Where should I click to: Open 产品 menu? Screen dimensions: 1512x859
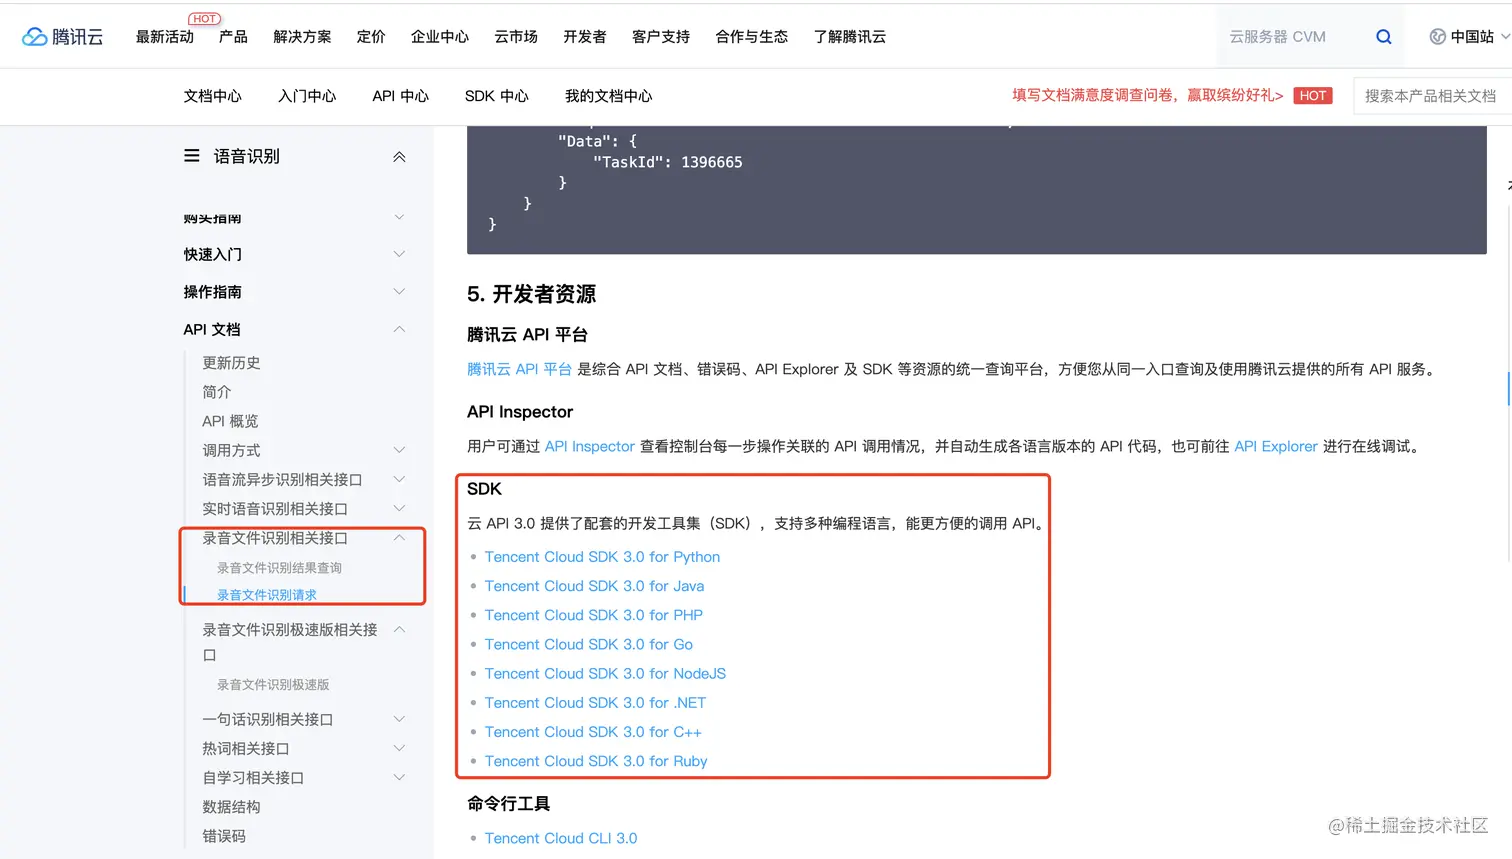coord(233,37)
